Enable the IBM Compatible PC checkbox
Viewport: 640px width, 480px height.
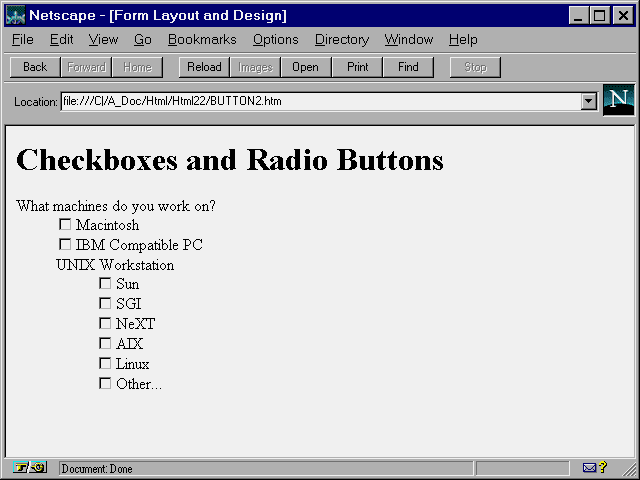[65, 244]
